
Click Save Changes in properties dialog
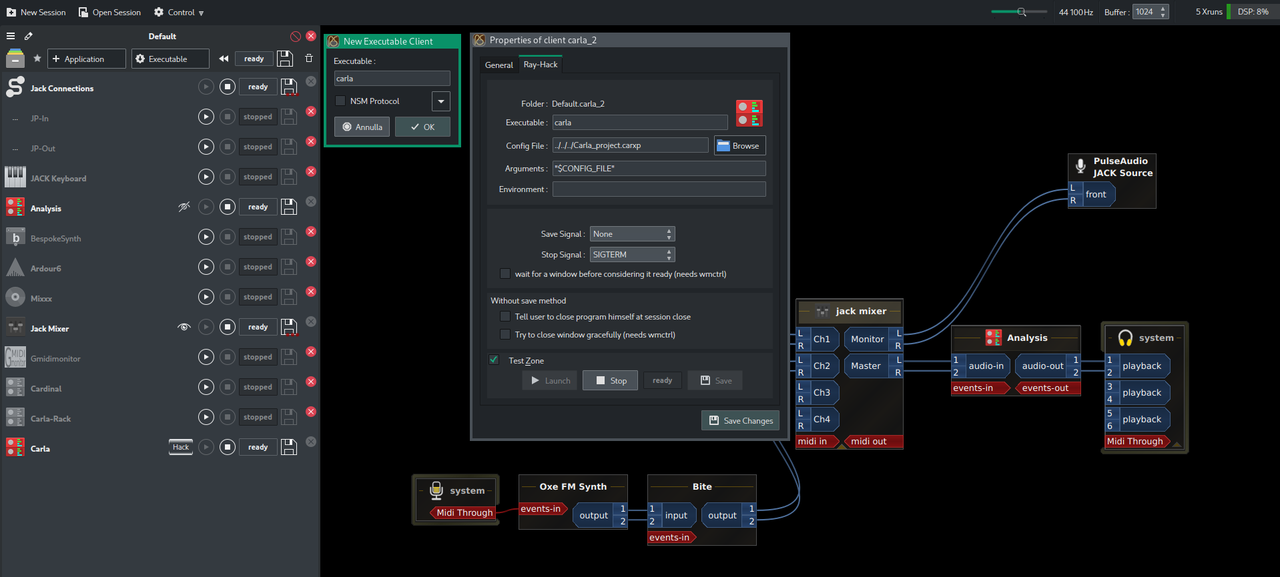pyautogui.click(x=740, y=420)
